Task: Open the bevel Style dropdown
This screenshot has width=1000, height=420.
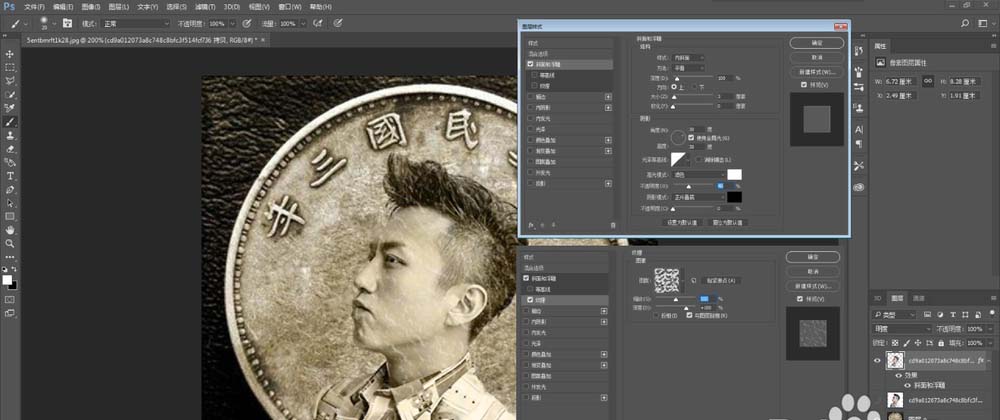Action: click(689, 57)
